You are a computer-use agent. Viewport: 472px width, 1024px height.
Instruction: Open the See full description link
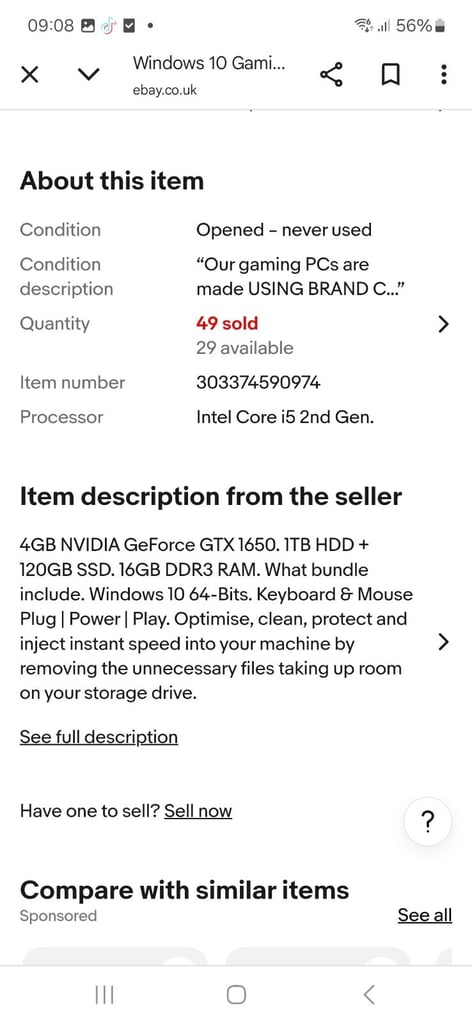99,737
